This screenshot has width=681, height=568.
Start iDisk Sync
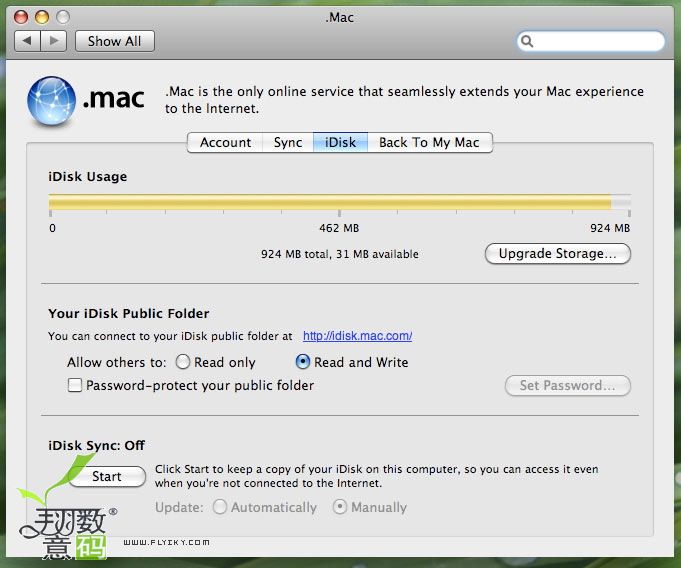click(x=107, y=476)
